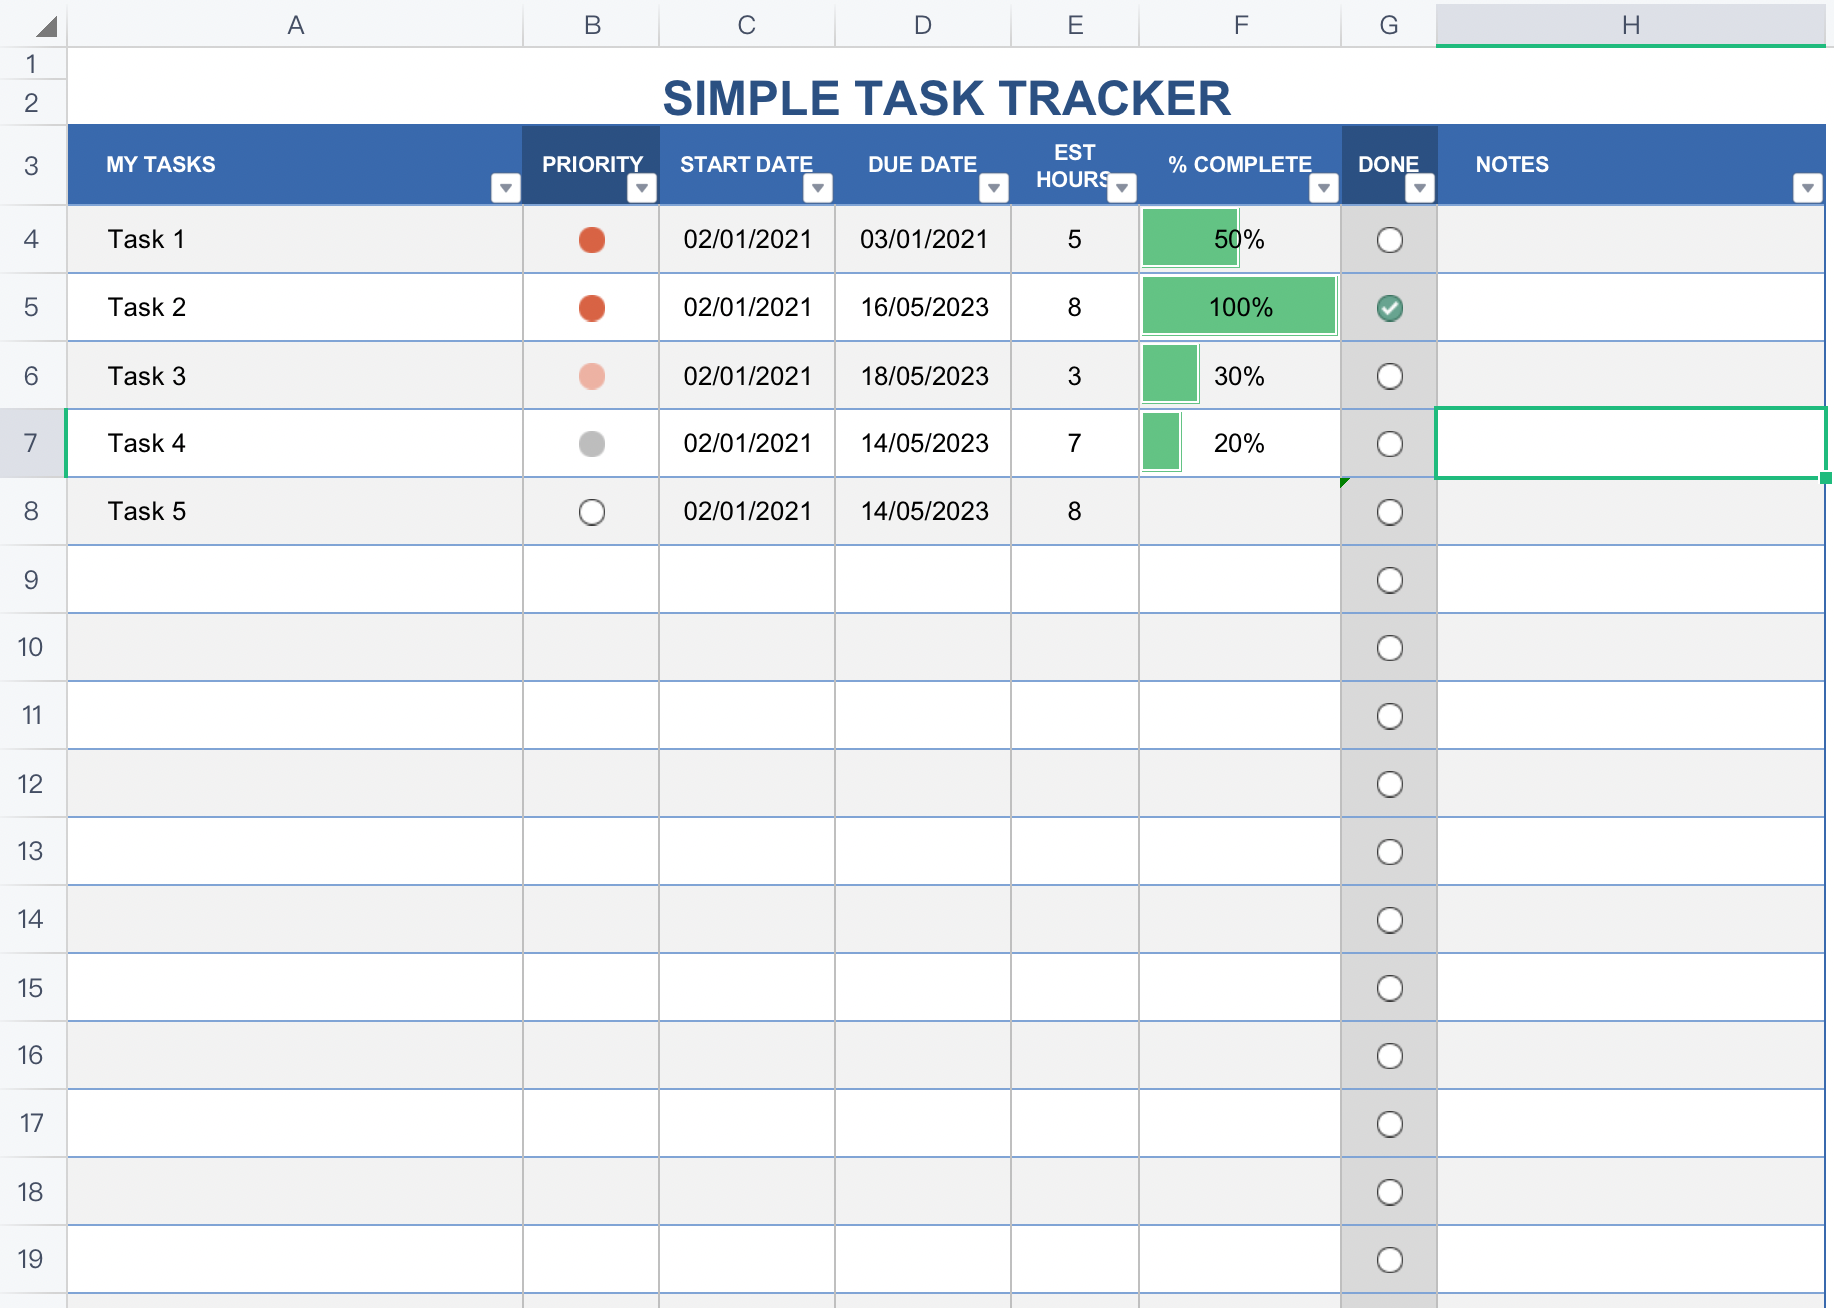The image size is (1834, 1308).
Task: Click the Notes cell for Task 1
Action: coord(1630,240)
